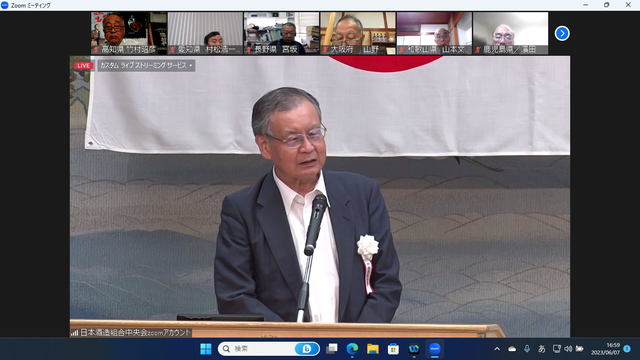Viewport: 640px width, 360px height.
Task: Open Microsoft Store from the taskbar
Action: (x=393, y=349)
